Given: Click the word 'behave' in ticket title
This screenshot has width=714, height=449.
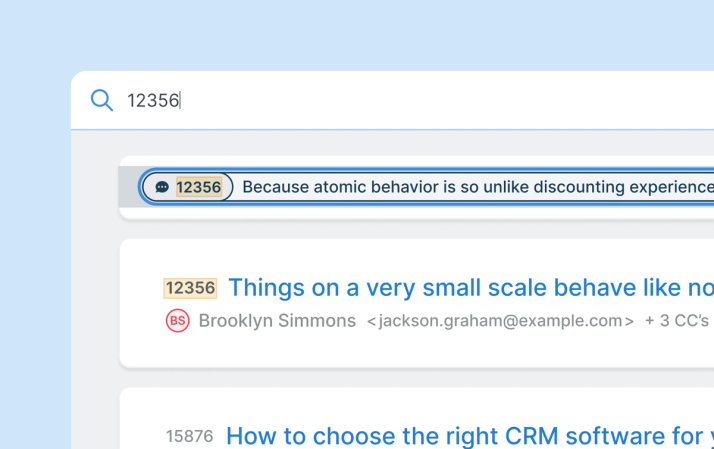Looking at the screenshot, I should coord(595,288).
